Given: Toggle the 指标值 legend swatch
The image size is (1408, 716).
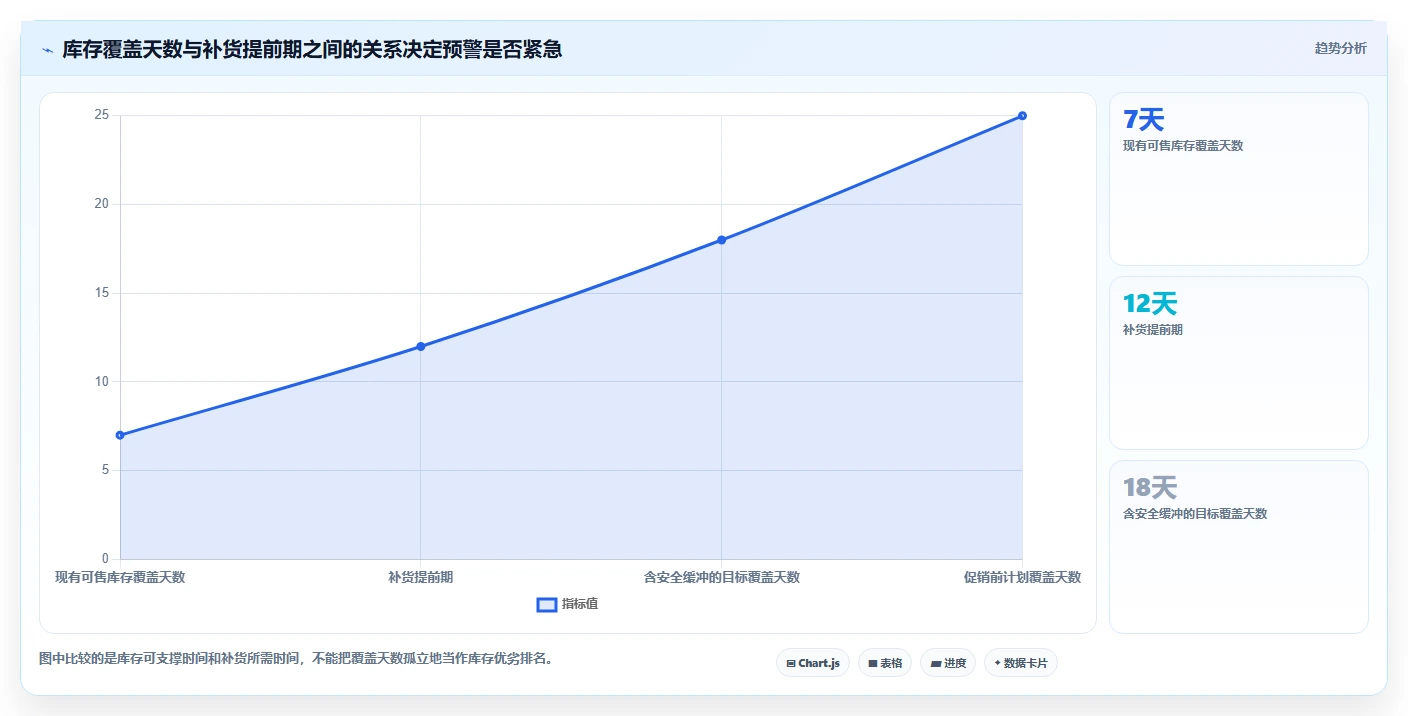Looking at the screenshot, I should [547, 604].
